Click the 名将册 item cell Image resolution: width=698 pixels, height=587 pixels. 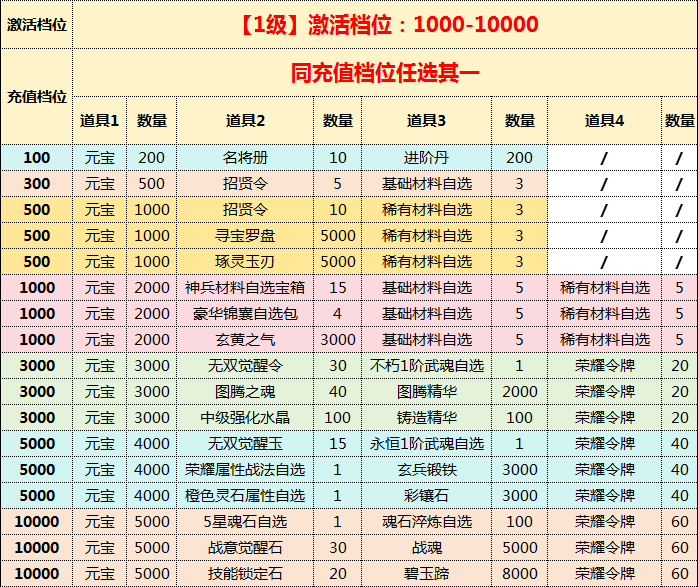click(245, 158)
